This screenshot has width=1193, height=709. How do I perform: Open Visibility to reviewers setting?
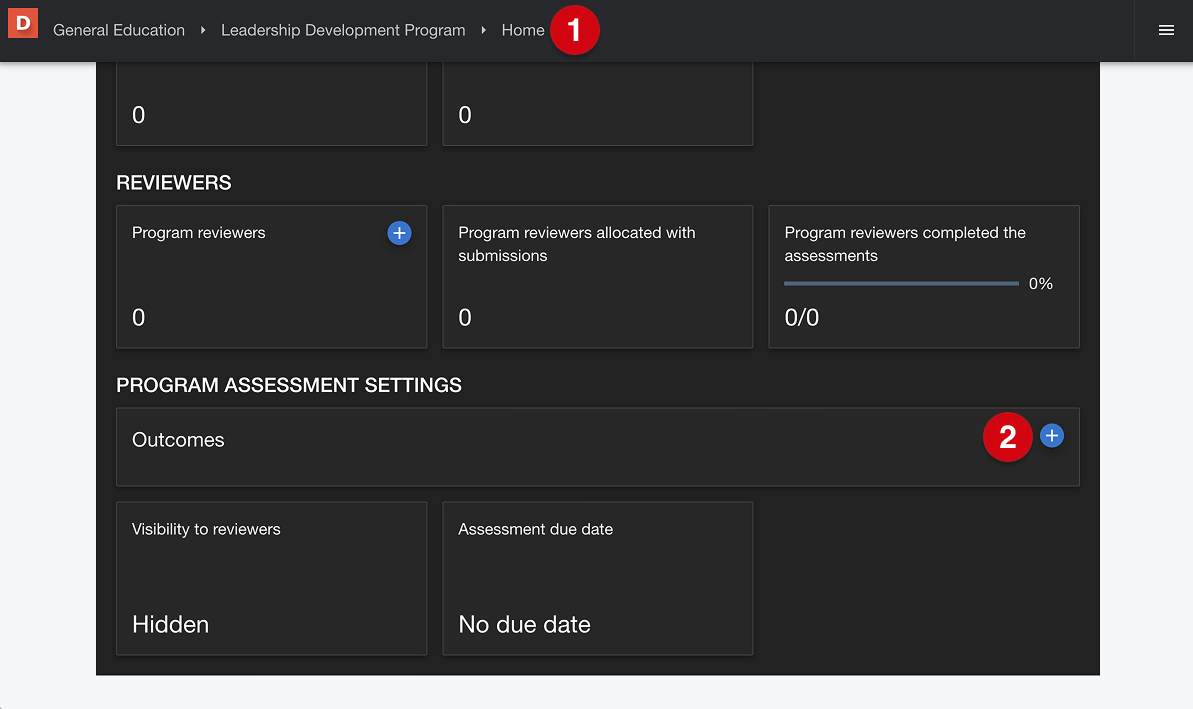tap(272, 578)
